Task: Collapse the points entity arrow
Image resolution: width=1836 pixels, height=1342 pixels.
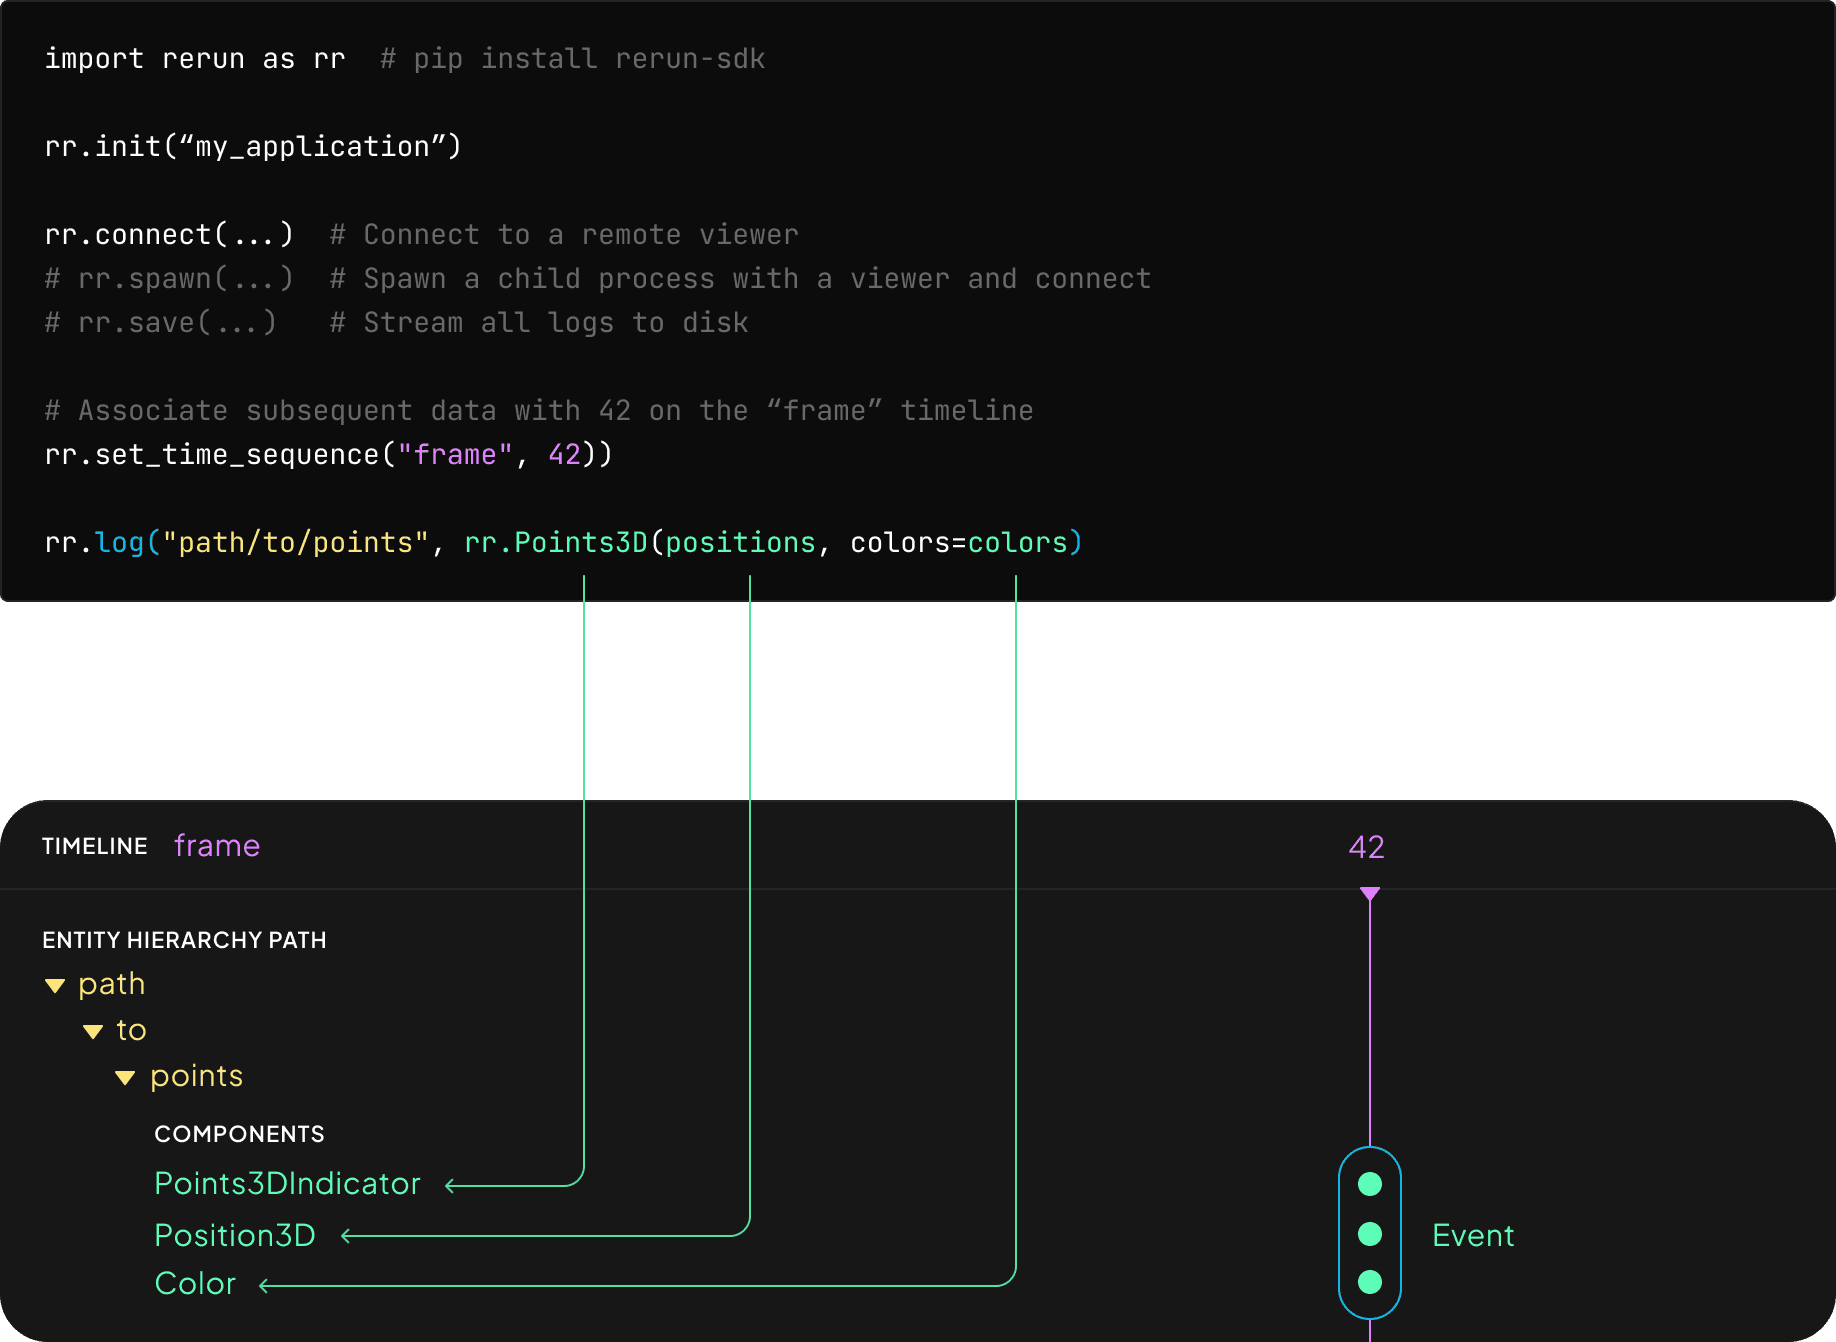Action: 125,1078
